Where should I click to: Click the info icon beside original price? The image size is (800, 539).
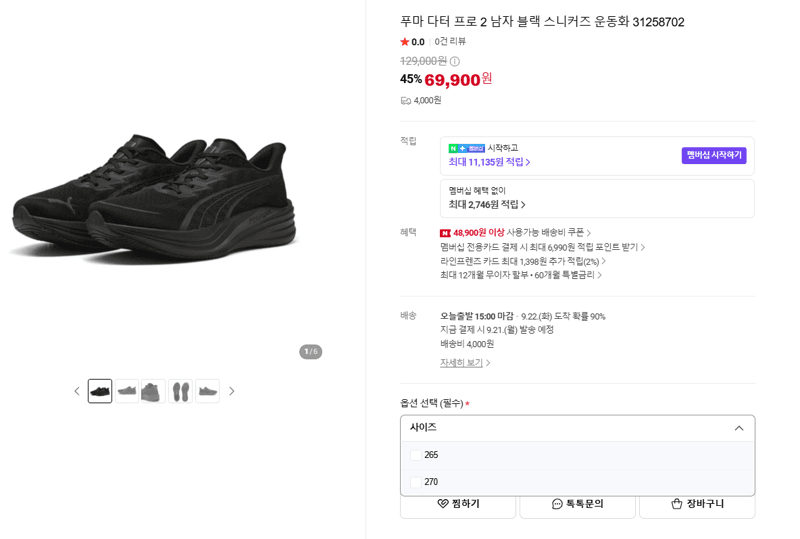click(455, 62)
